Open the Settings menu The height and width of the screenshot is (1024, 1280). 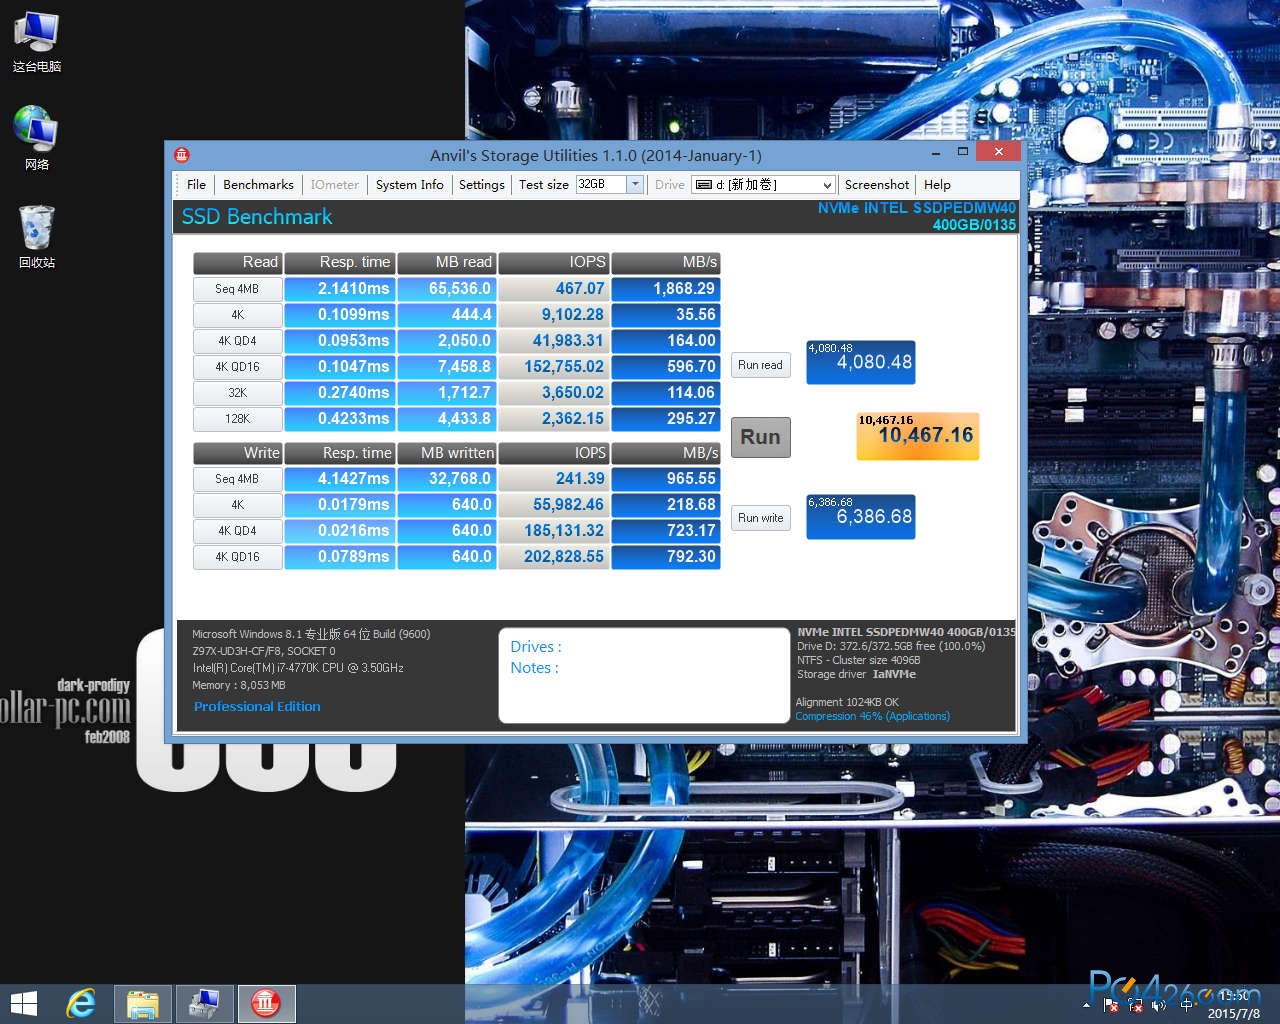[481, 185]
